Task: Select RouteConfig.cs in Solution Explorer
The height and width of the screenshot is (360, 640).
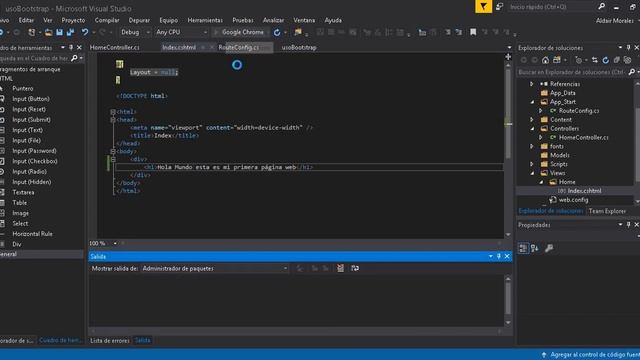Action: (x=579, y=111)
